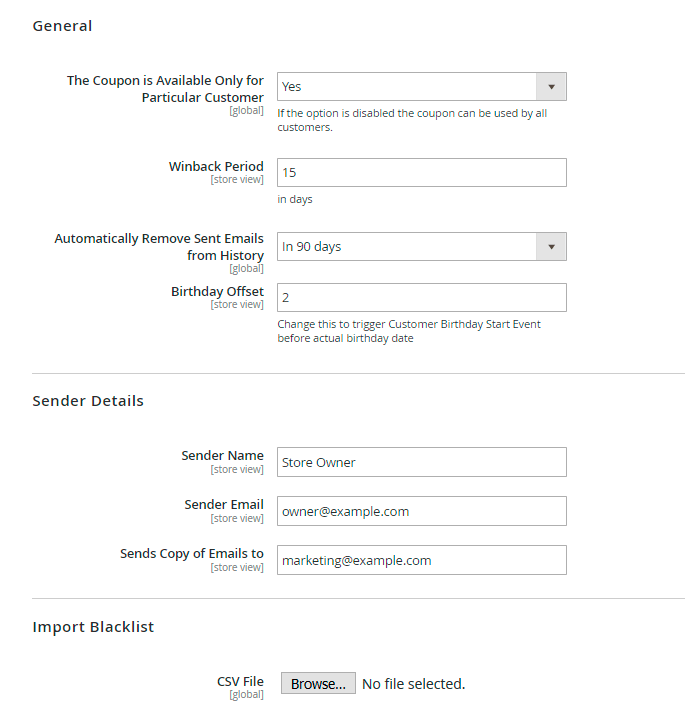Click into the Birthday Offset input
Viewport: 685px width, 715px height.
point(421,298)
